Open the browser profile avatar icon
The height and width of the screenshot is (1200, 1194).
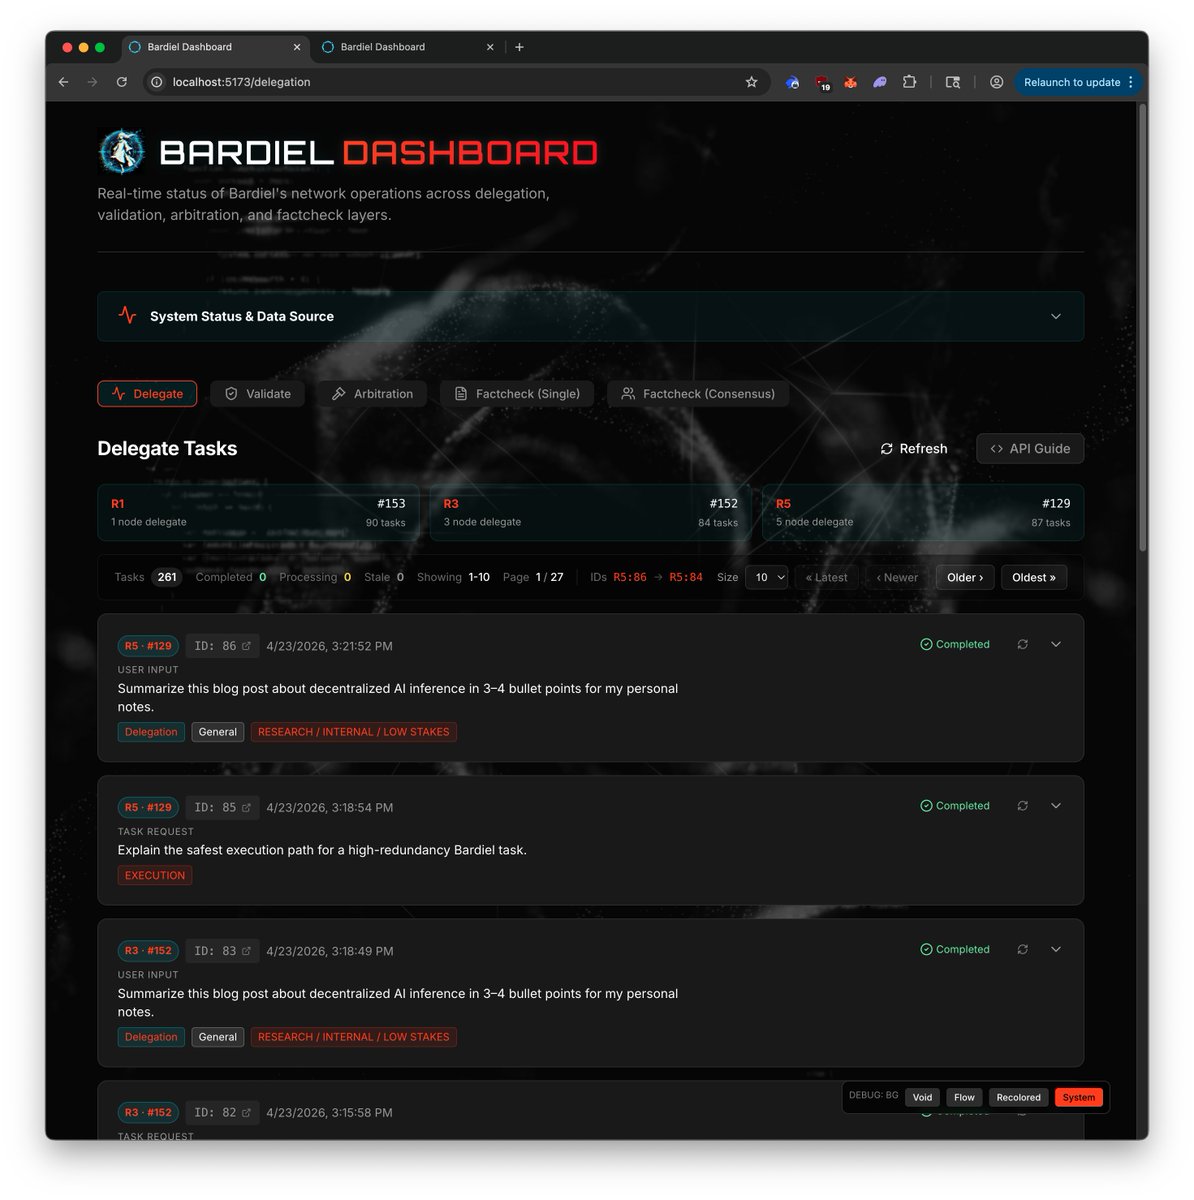point(996,82)
